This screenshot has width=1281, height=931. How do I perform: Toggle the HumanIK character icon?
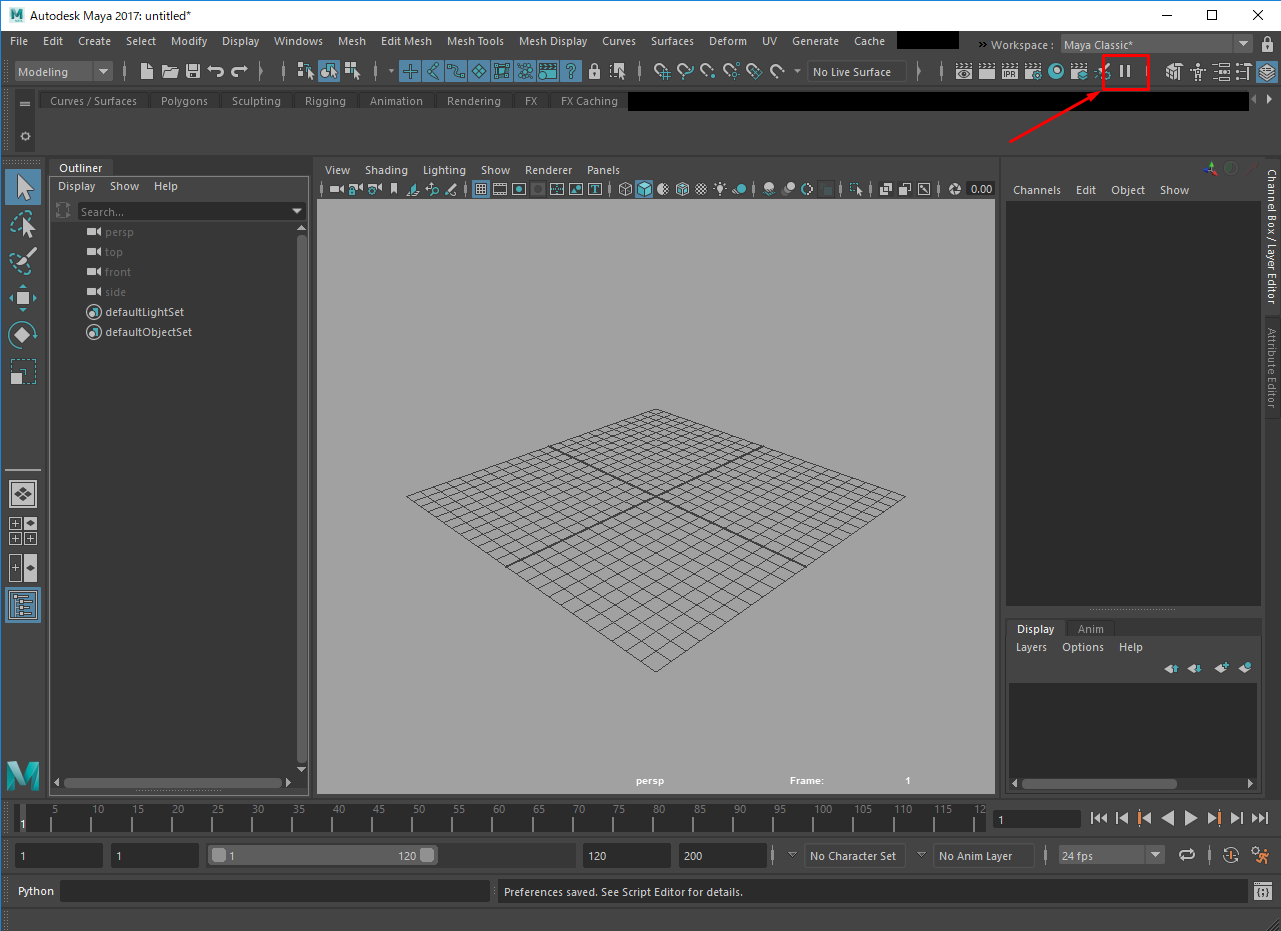point(1197,71)
